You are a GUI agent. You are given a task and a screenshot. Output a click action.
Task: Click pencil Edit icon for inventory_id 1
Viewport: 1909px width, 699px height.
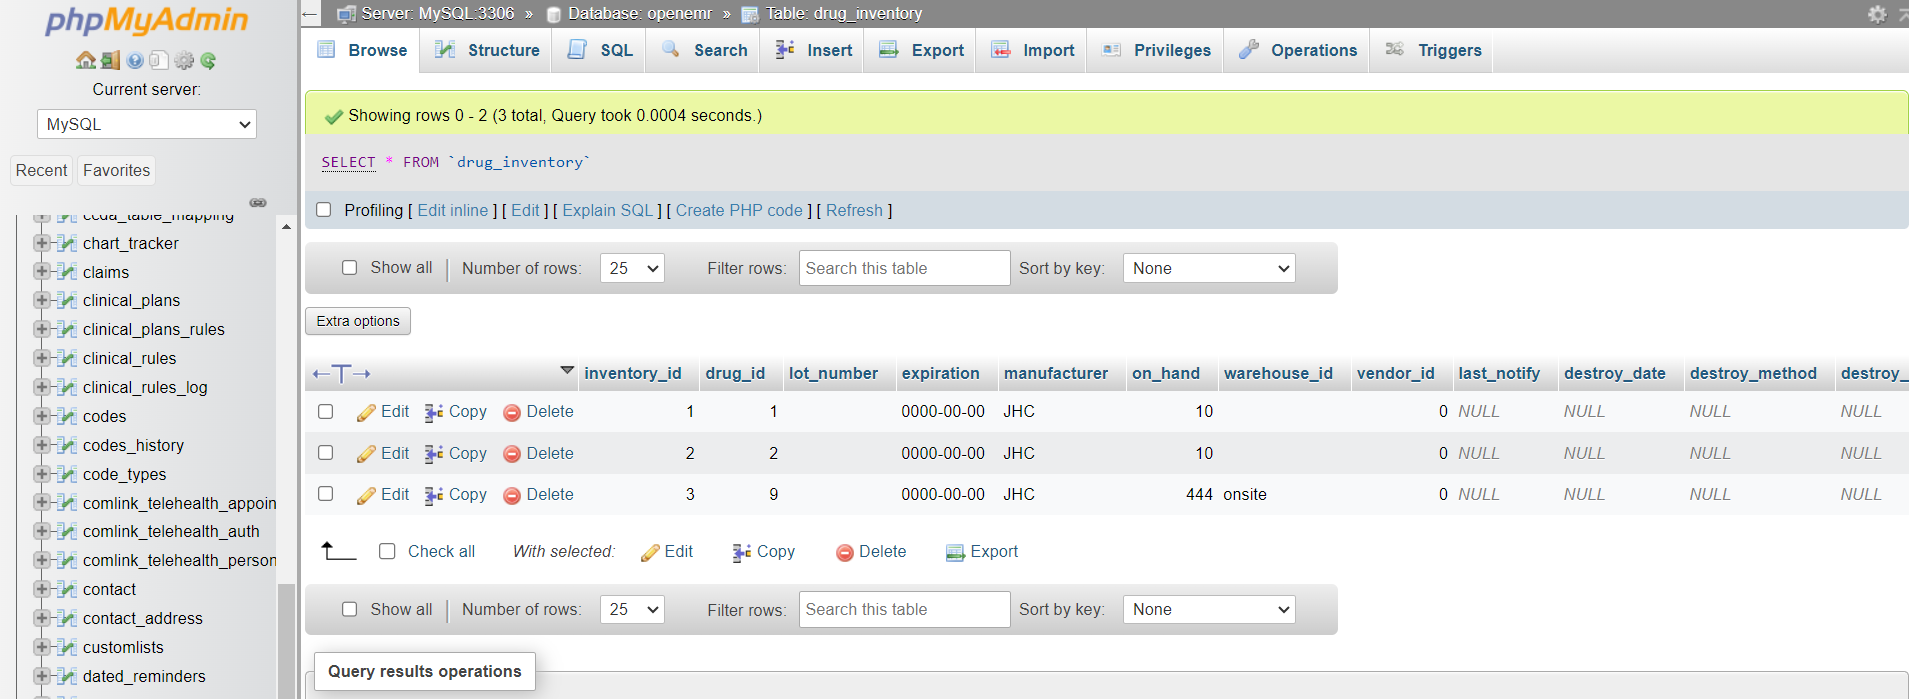pos(367,412)
